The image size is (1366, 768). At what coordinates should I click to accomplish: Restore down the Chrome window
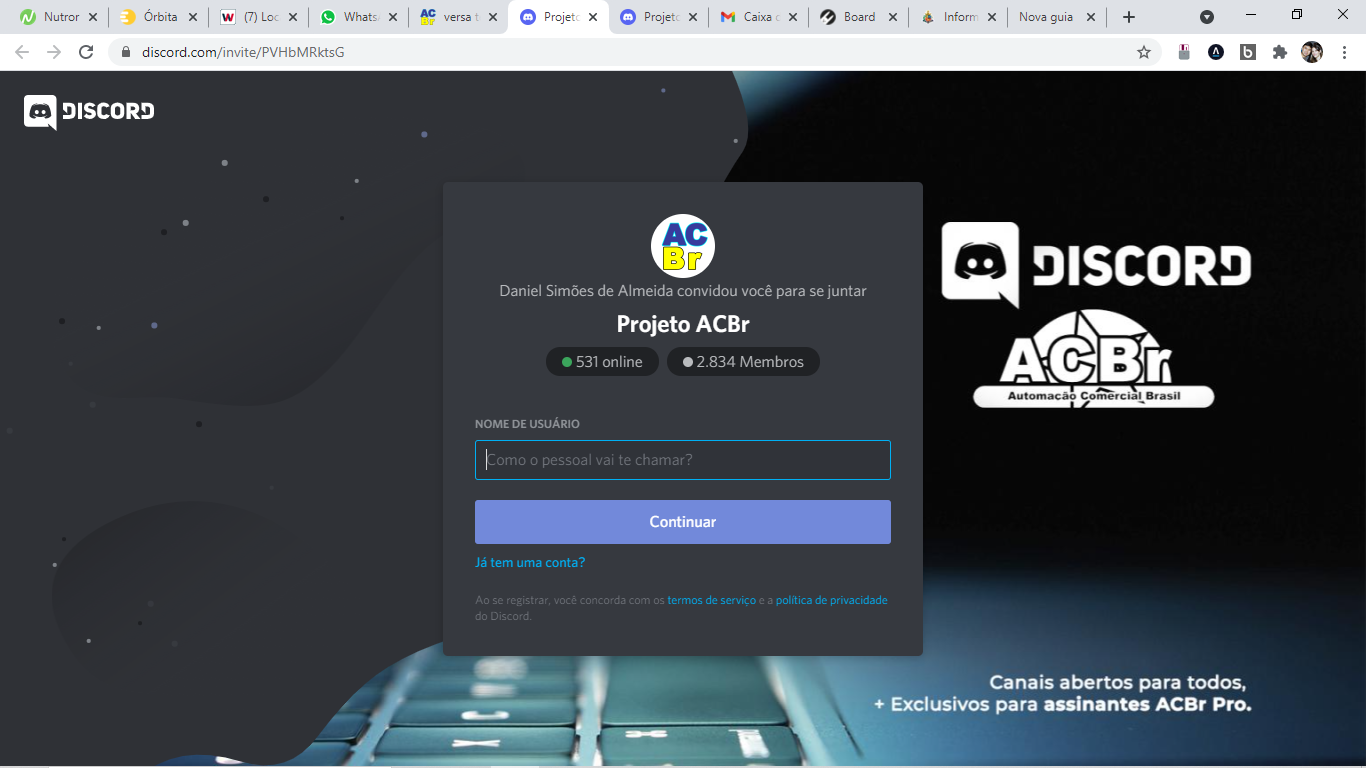[1297, 14]
